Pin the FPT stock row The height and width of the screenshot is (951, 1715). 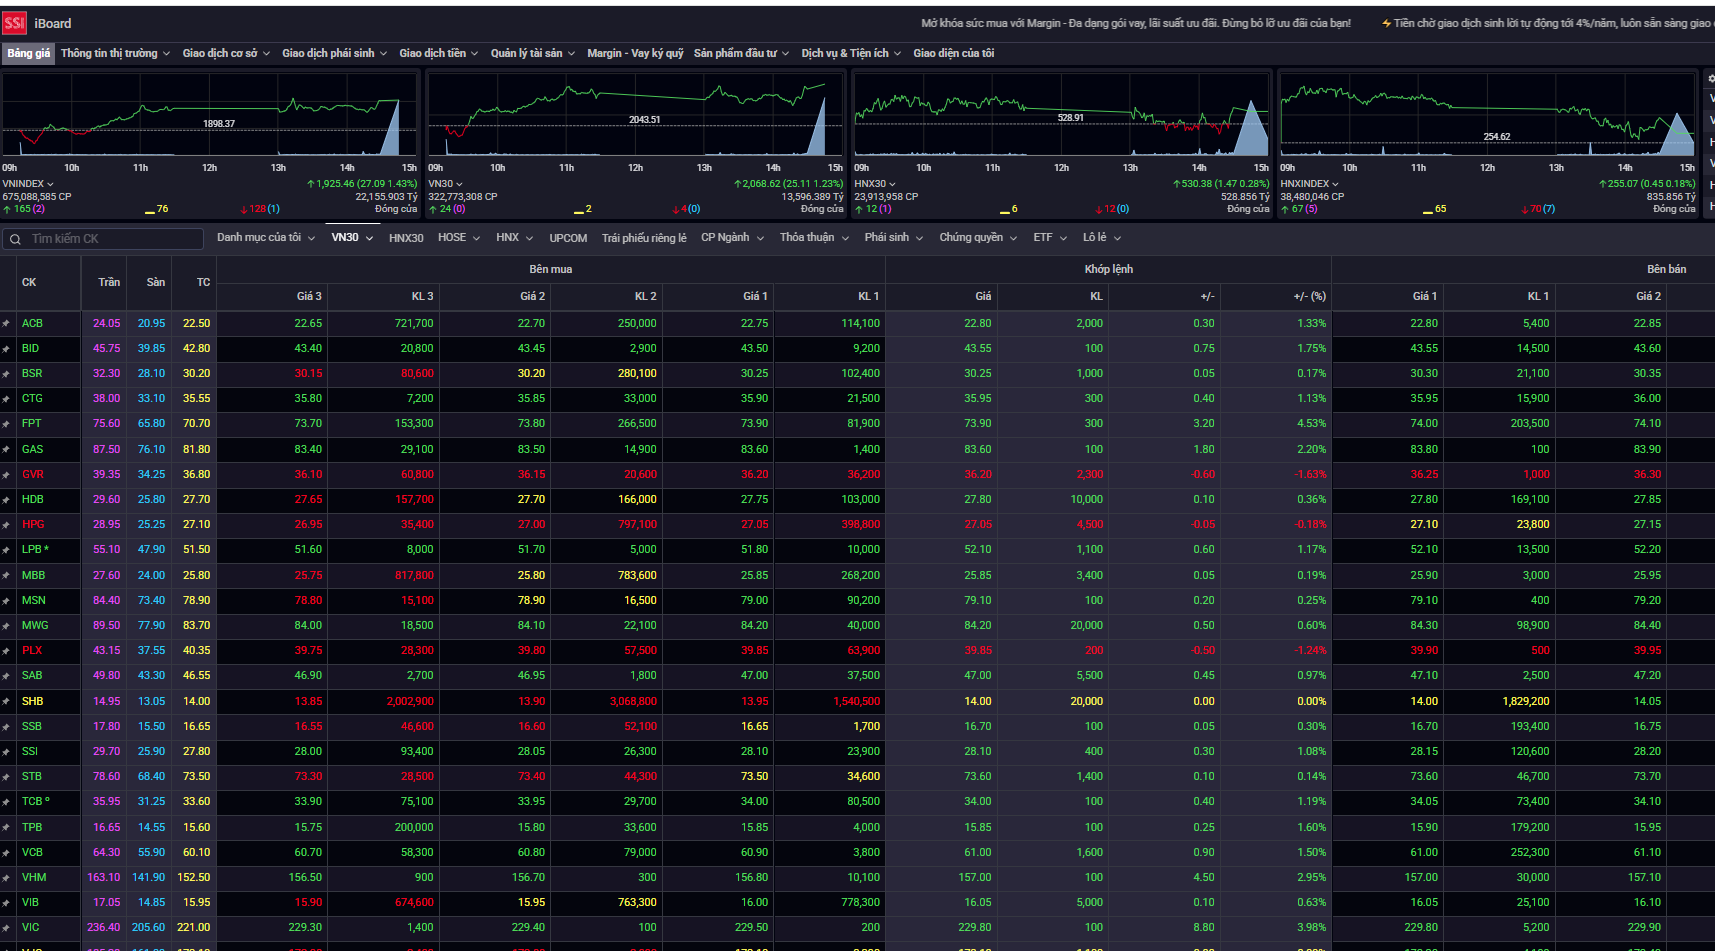point(6,424)
